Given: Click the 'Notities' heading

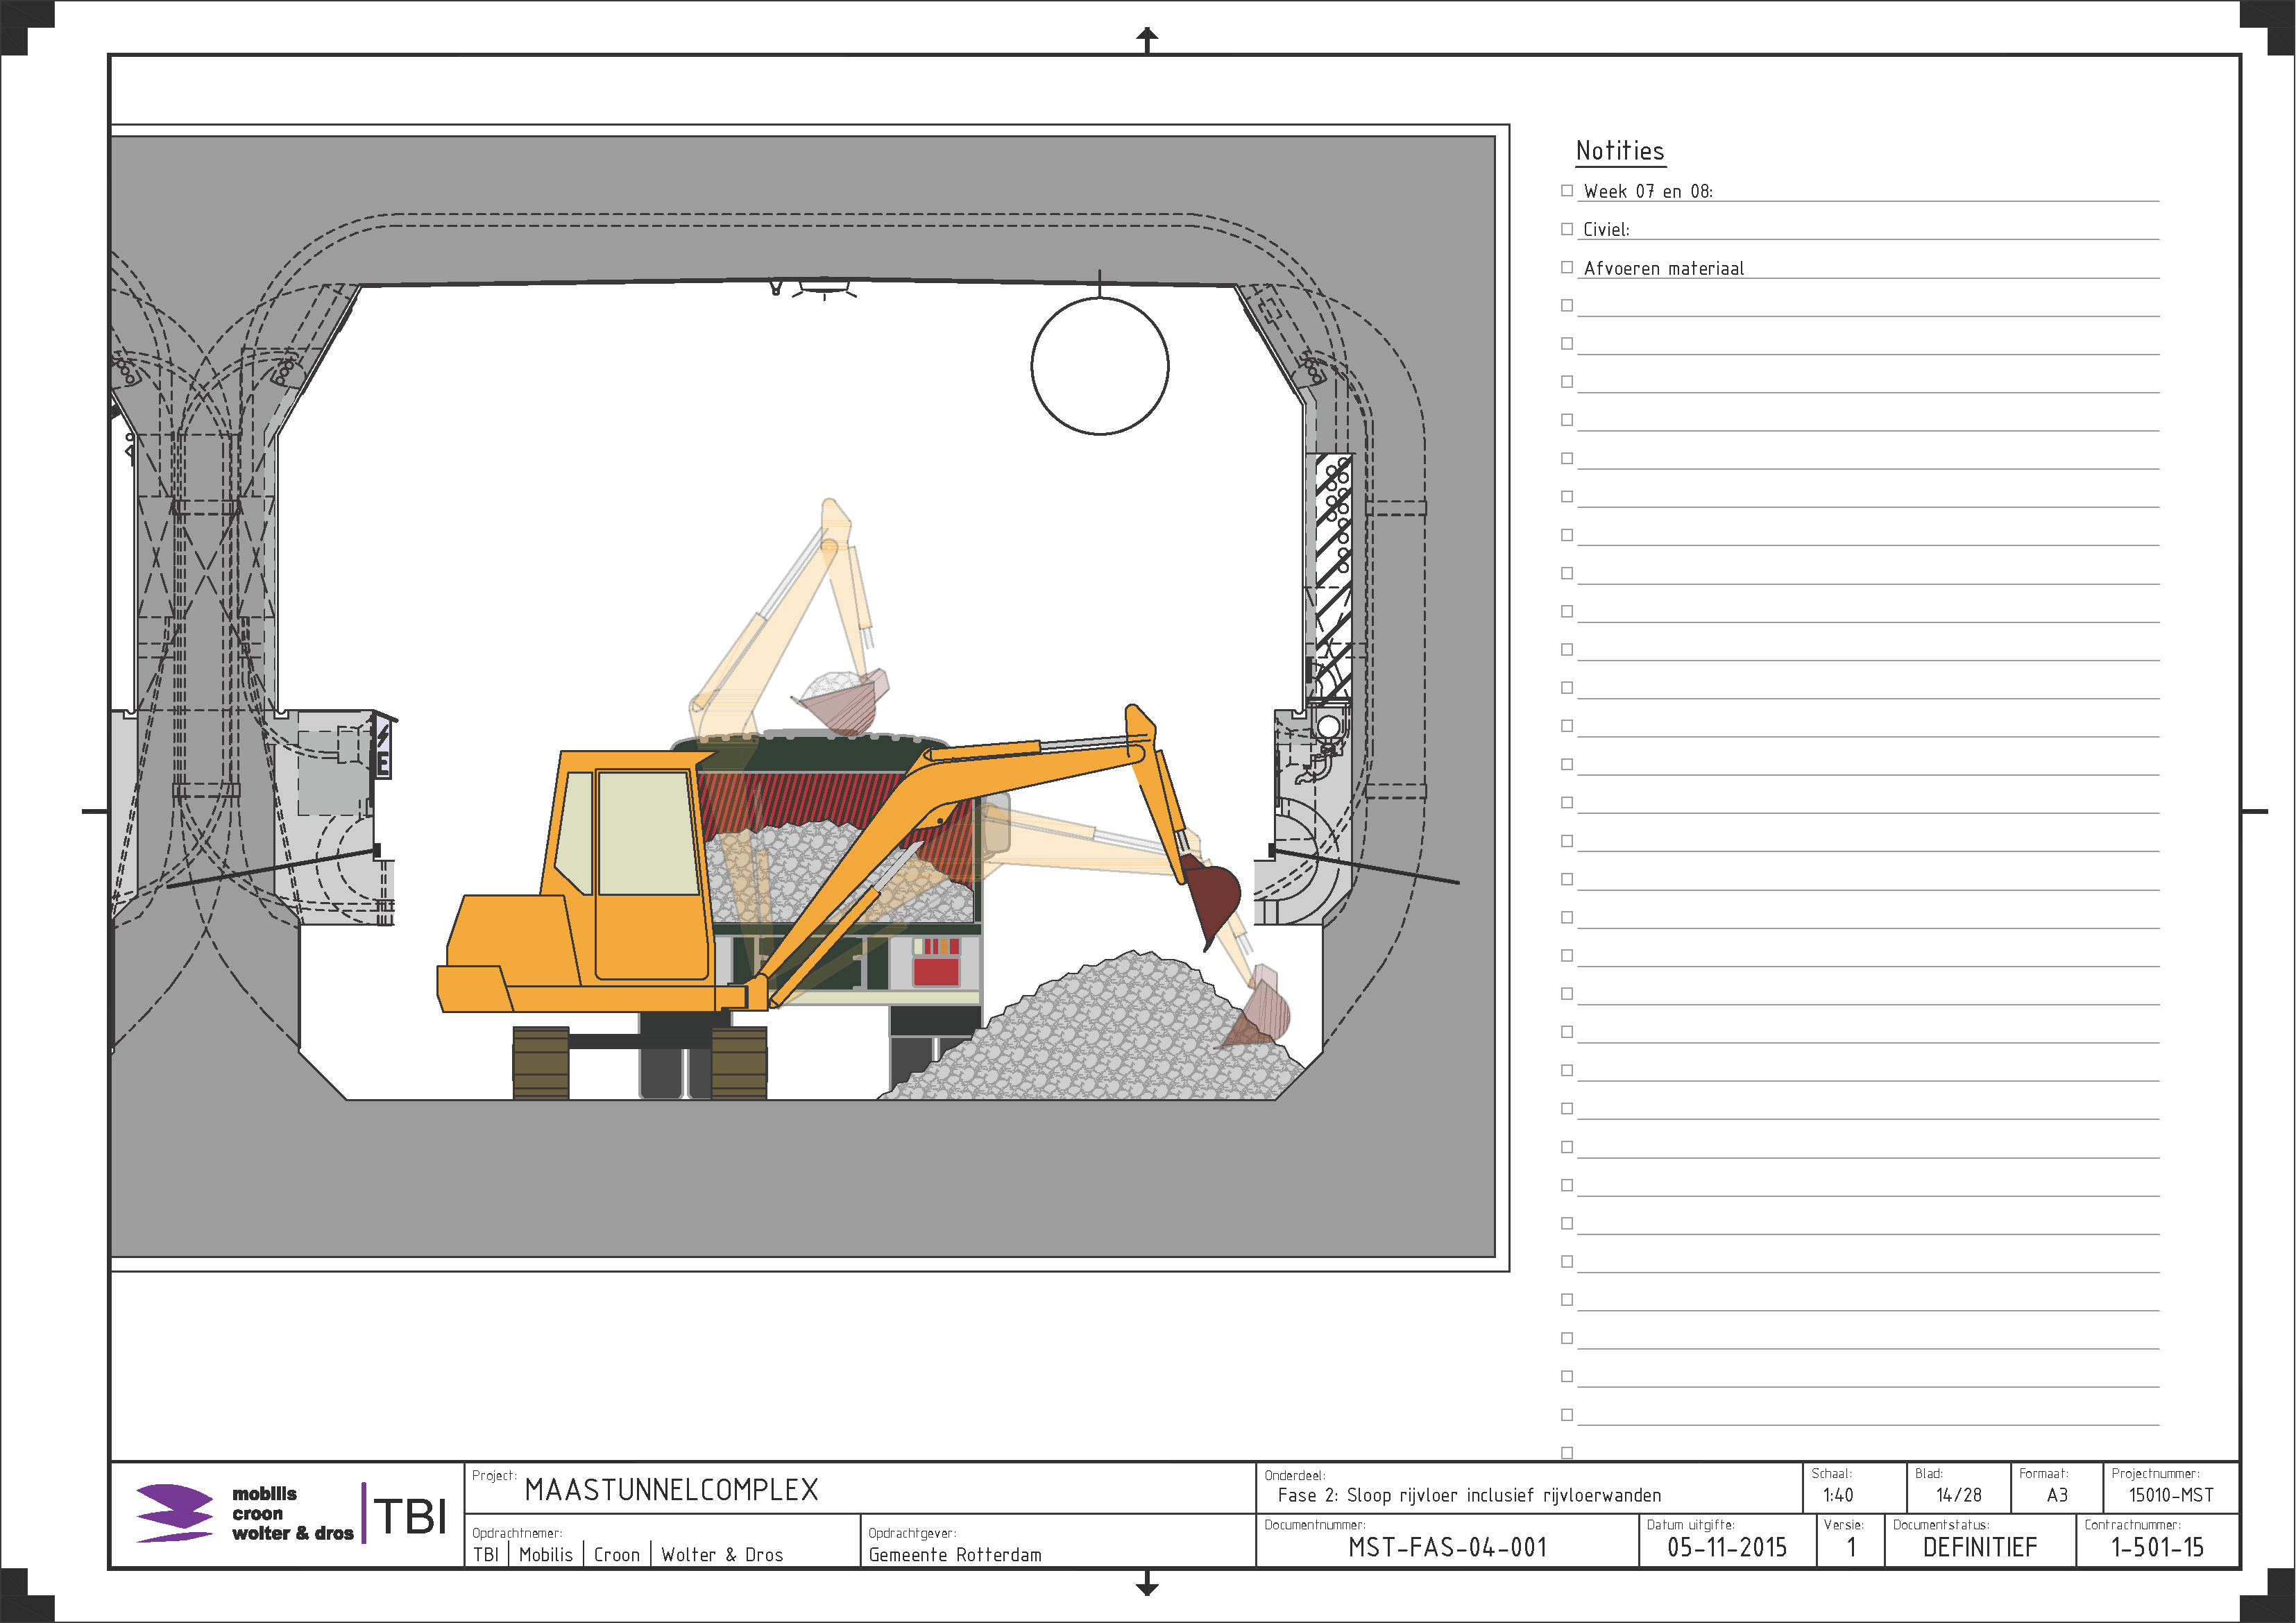Looking at the screenshot, I should tap(1620, 151).
